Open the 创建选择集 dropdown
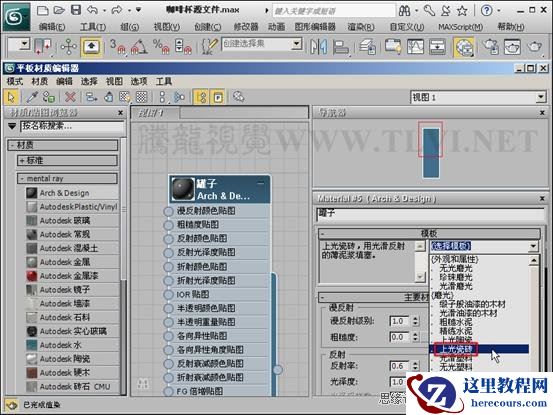This screenshot has width=553, height=415. coord(297,44)
